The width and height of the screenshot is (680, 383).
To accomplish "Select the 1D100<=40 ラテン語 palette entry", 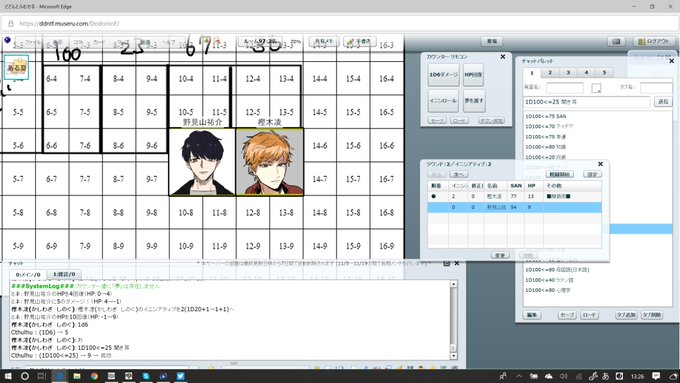I will pyautogui.click(x=549, y=280).
